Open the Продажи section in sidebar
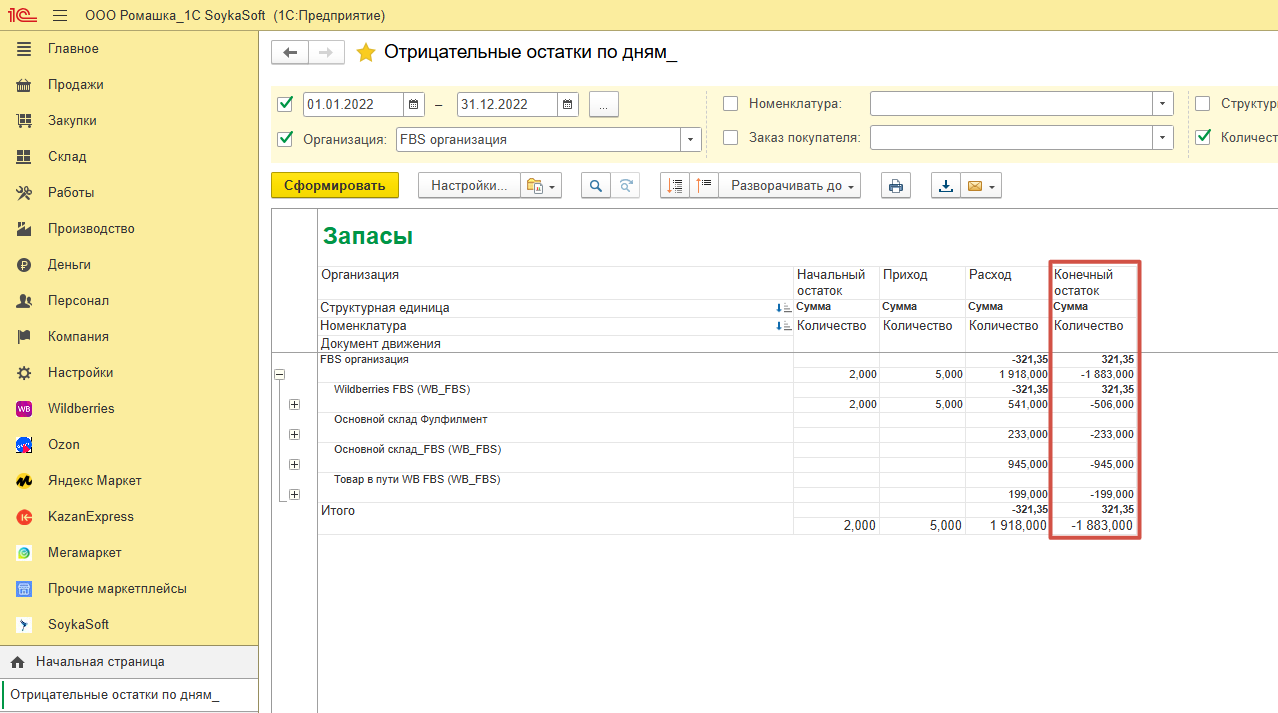The height and width of the screenshot is (713, 1278). click(75, 85)
